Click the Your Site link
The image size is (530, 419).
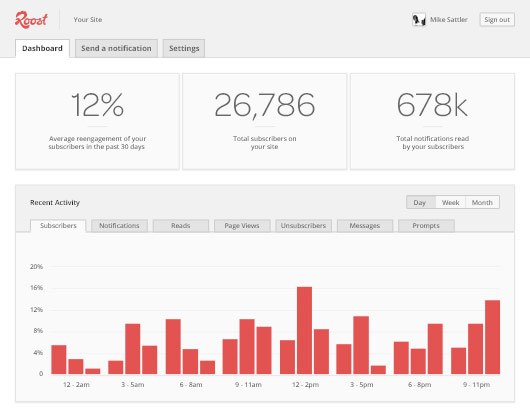point(88,20)
